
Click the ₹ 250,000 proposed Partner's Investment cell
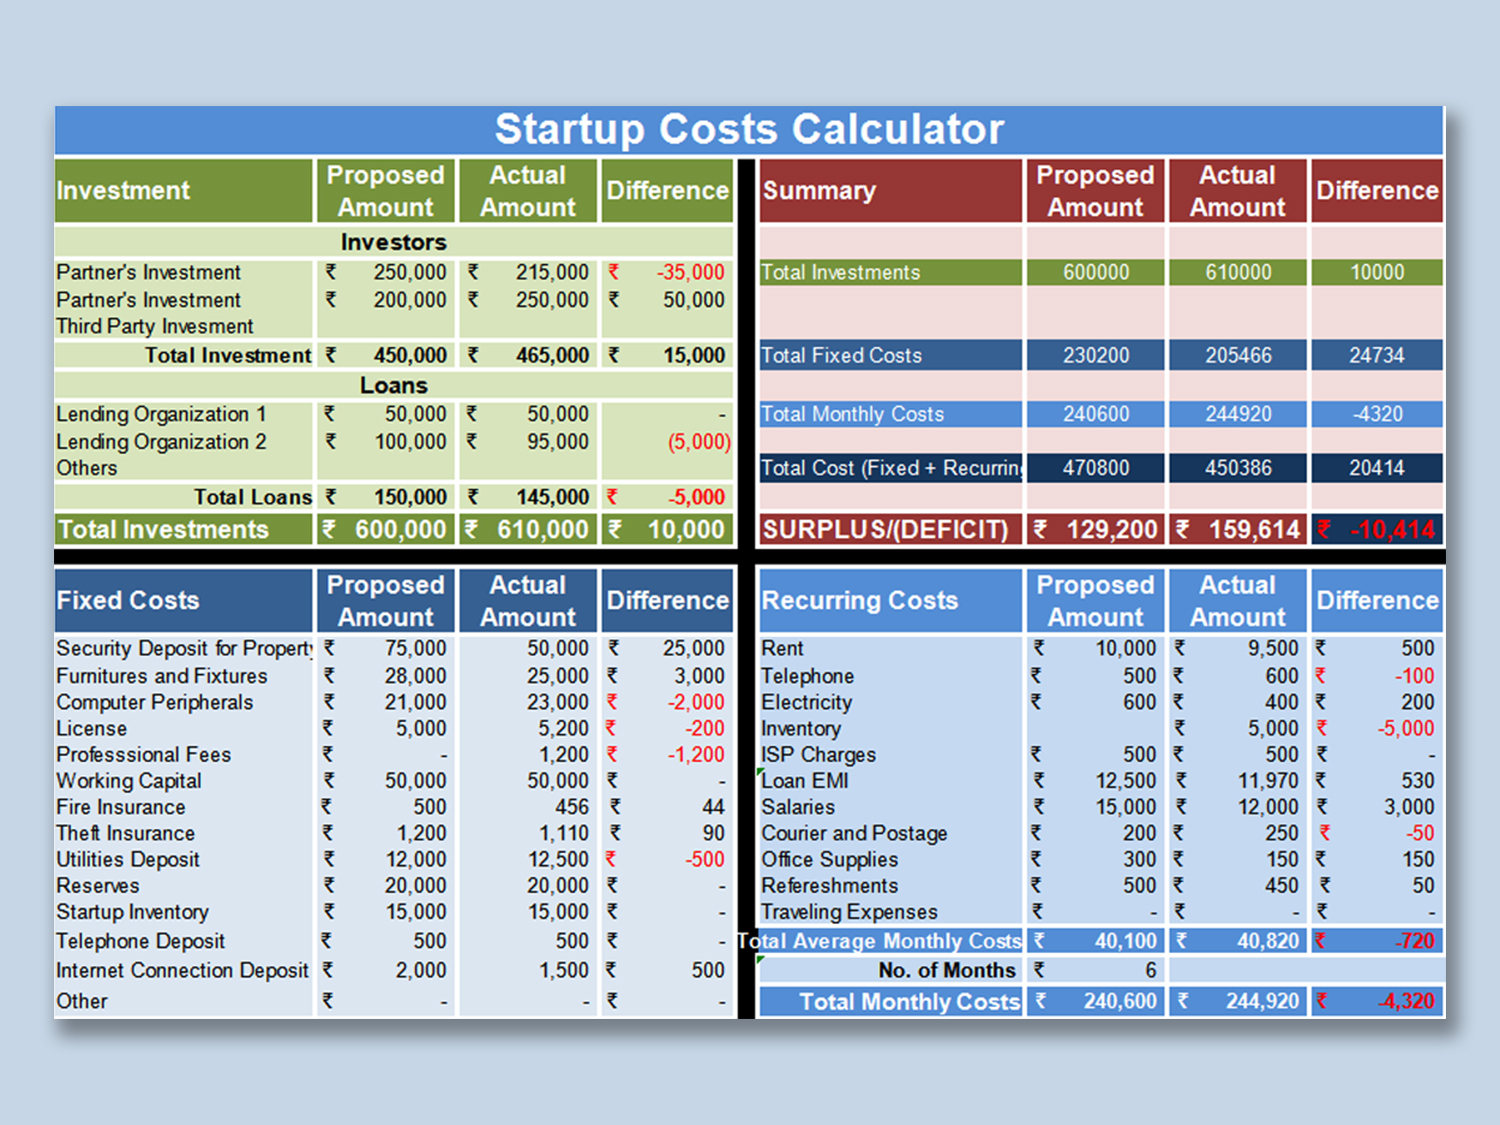[x=386, y=272]
